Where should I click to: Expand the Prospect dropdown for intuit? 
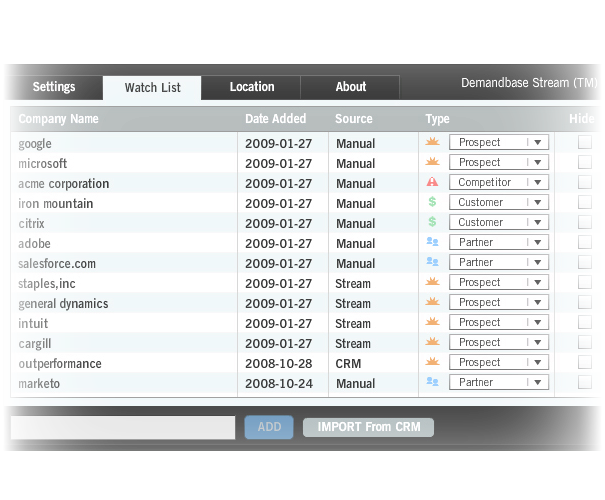499,323
